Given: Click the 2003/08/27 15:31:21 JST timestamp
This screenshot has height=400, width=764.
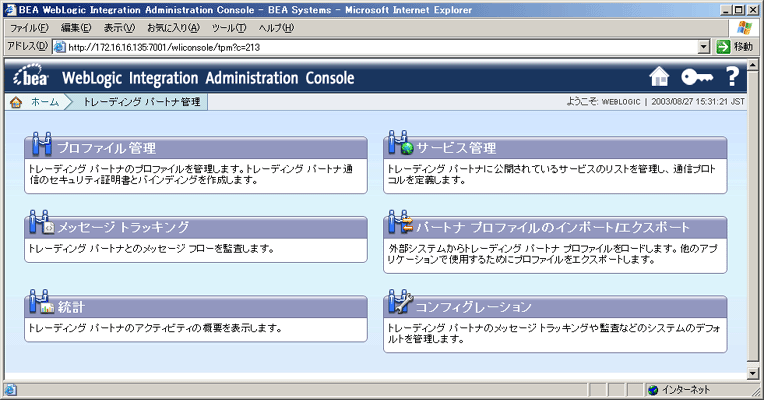Looking at the screenshot, I should coord(698,101).
